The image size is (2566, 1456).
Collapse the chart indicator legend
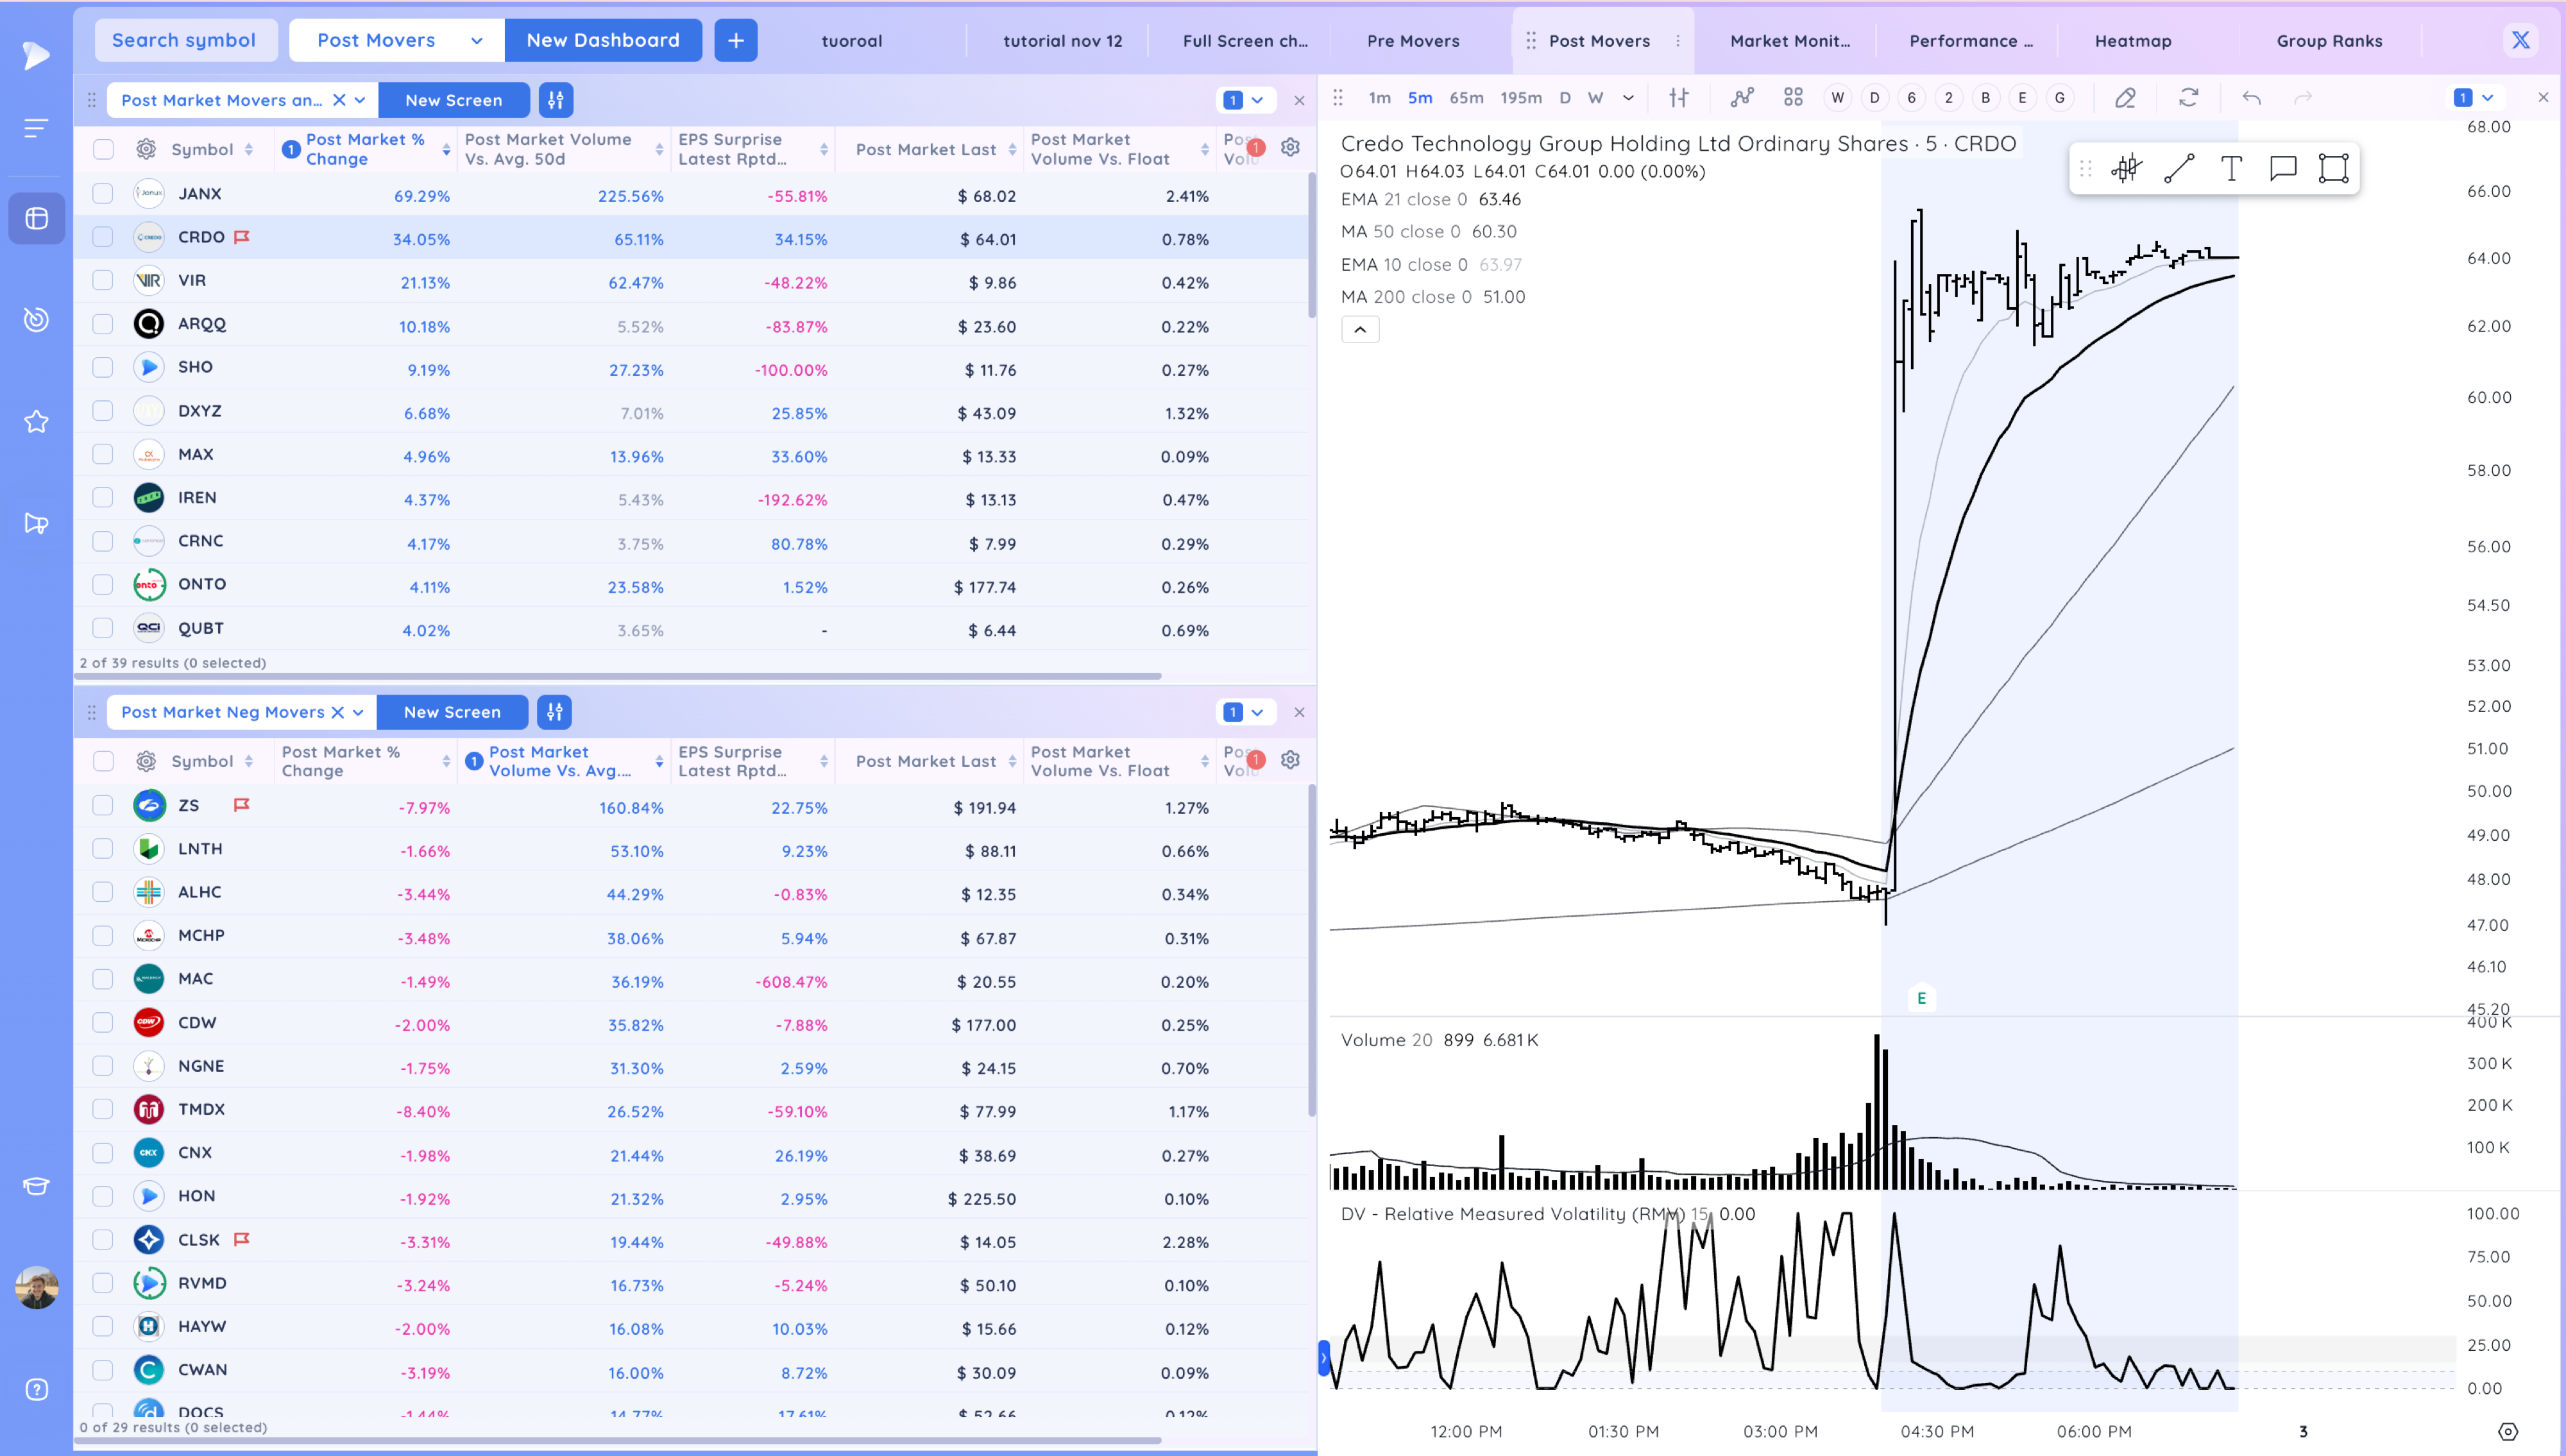point(1360,329)
